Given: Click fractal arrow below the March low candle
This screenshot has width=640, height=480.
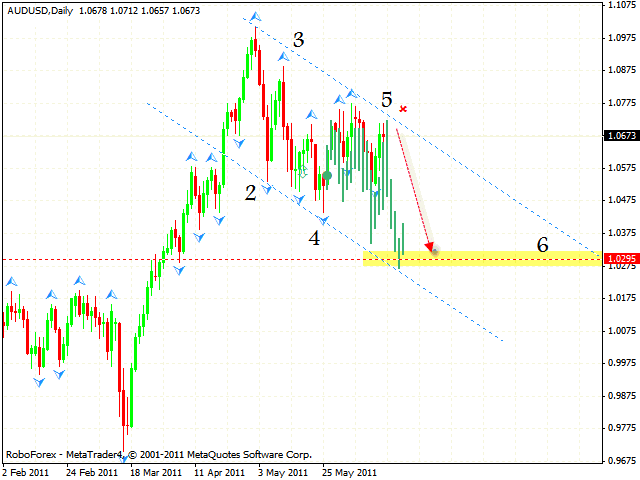Looking at the screenshot, I should pos(125,456).
